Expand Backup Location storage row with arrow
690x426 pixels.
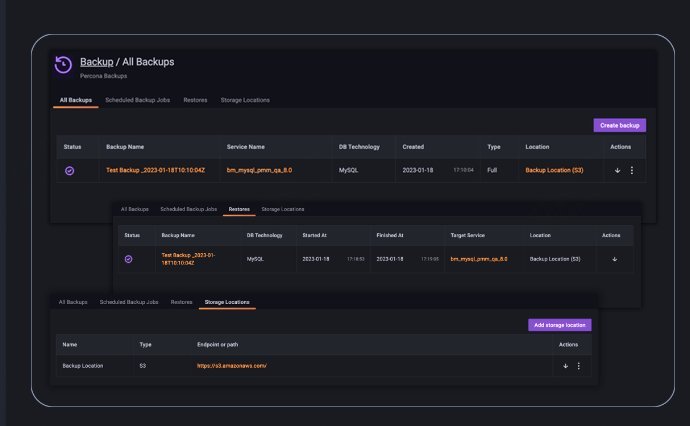pos(565,366)
